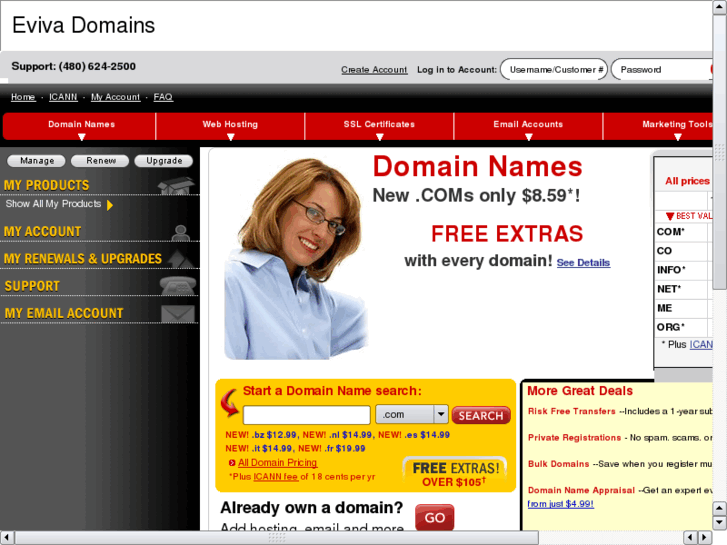Open MY ACCOUNT sidebar section
This screenshot has width=727, height=545.
pos(42,231)
